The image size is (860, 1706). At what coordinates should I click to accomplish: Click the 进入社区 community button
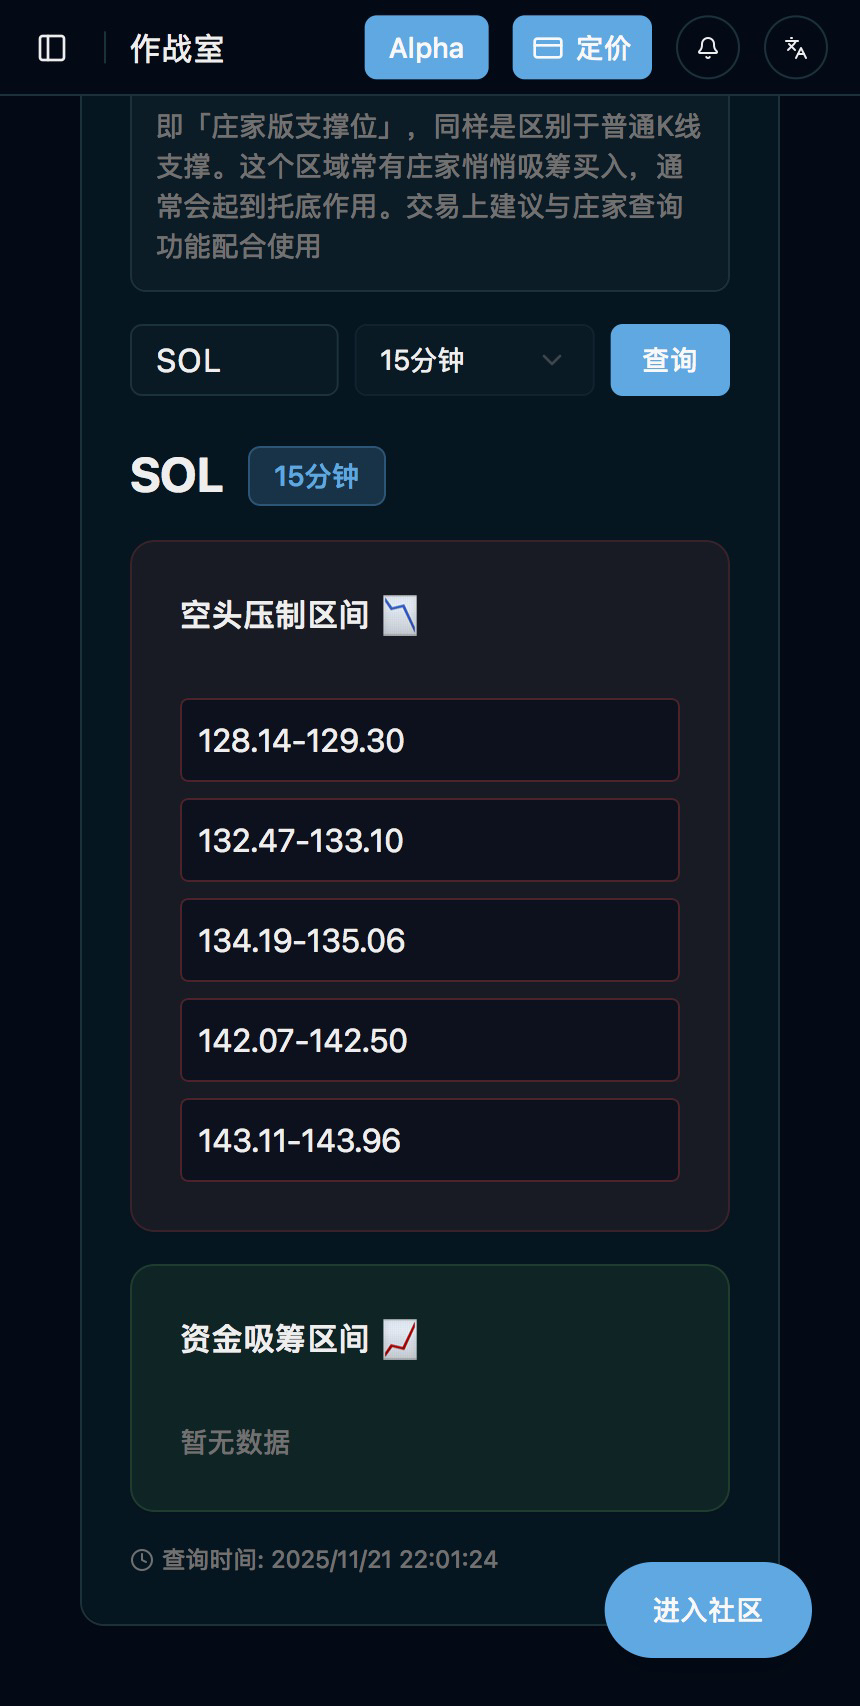point(708,1610)
